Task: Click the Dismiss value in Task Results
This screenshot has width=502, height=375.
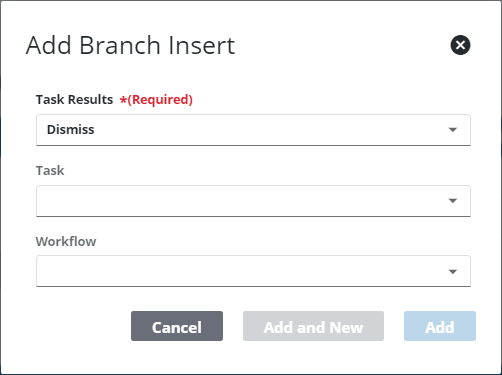Action: tap(71, 129)
